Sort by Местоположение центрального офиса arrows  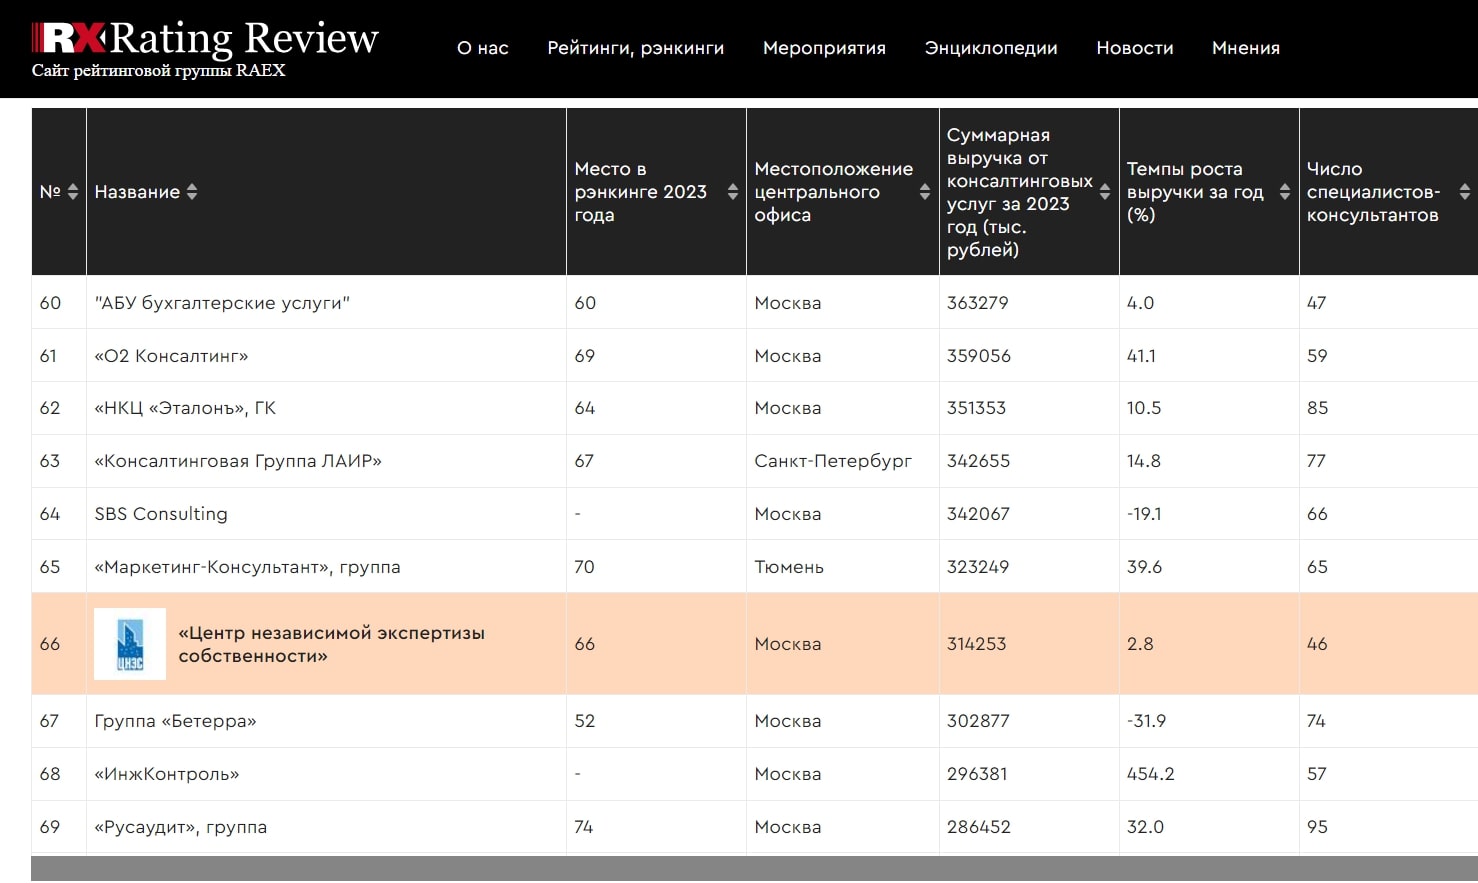click(925, 192)
